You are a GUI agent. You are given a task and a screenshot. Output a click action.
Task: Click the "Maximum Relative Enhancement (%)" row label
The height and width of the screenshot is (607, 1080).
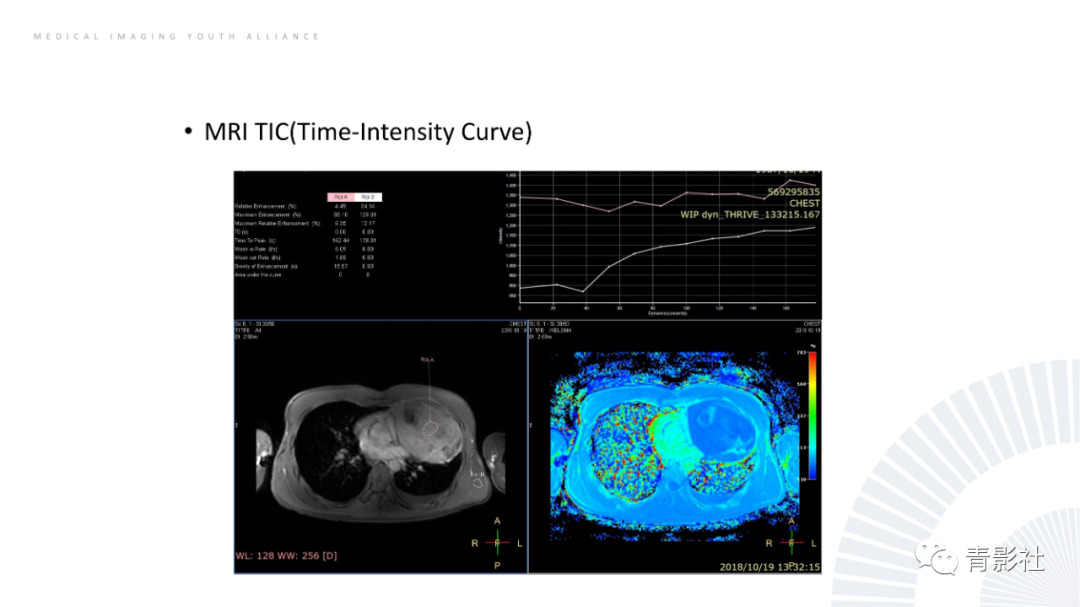[277, 223]
